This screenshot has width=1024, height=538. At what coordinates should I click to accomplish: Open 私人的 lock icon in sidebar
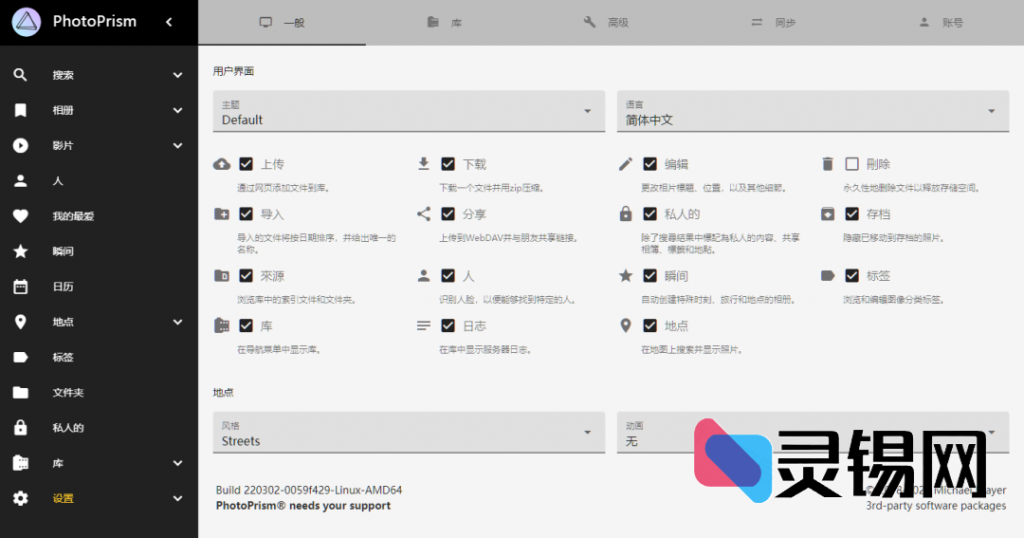[x=20, y=428]
